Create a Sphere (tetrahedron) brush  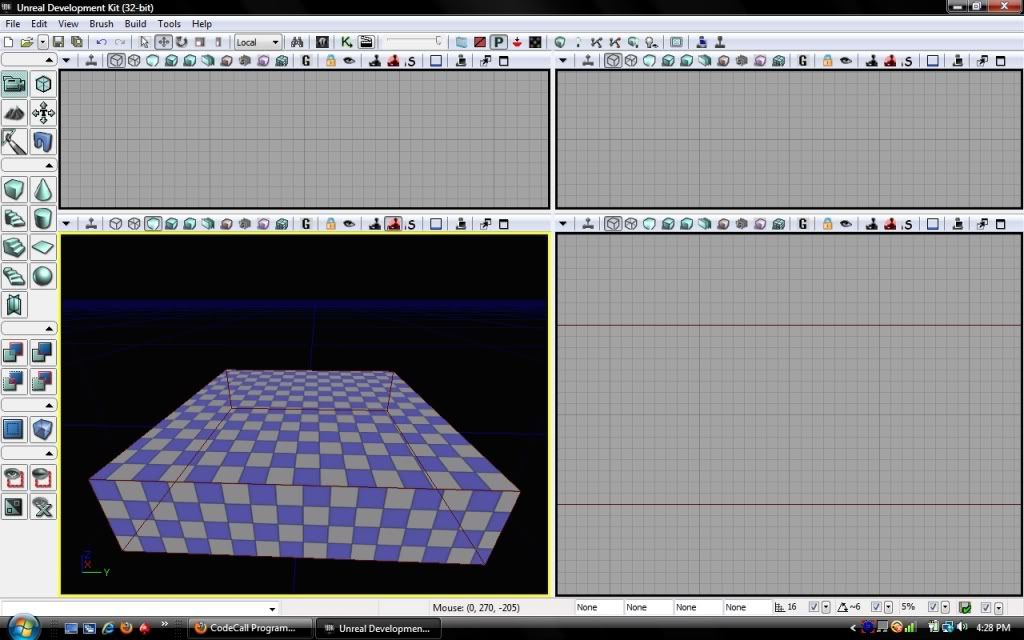[43, 276]
